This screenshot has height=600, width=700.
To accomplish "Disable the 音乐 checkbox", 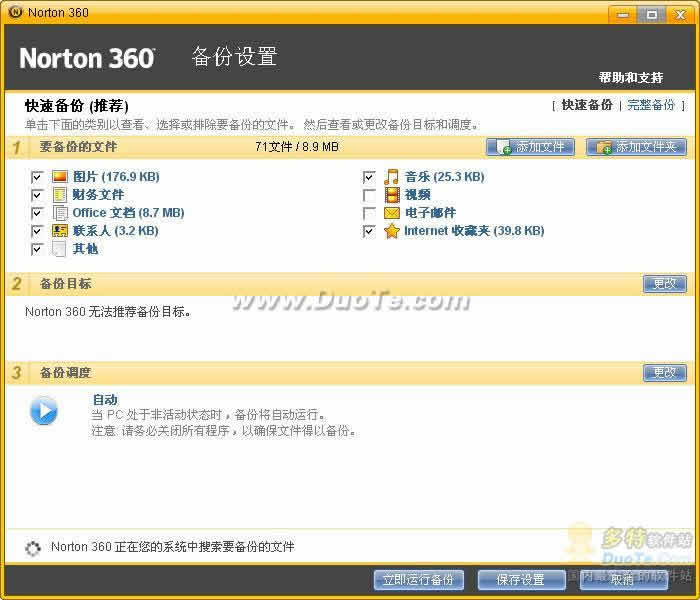I will [369, 177].
